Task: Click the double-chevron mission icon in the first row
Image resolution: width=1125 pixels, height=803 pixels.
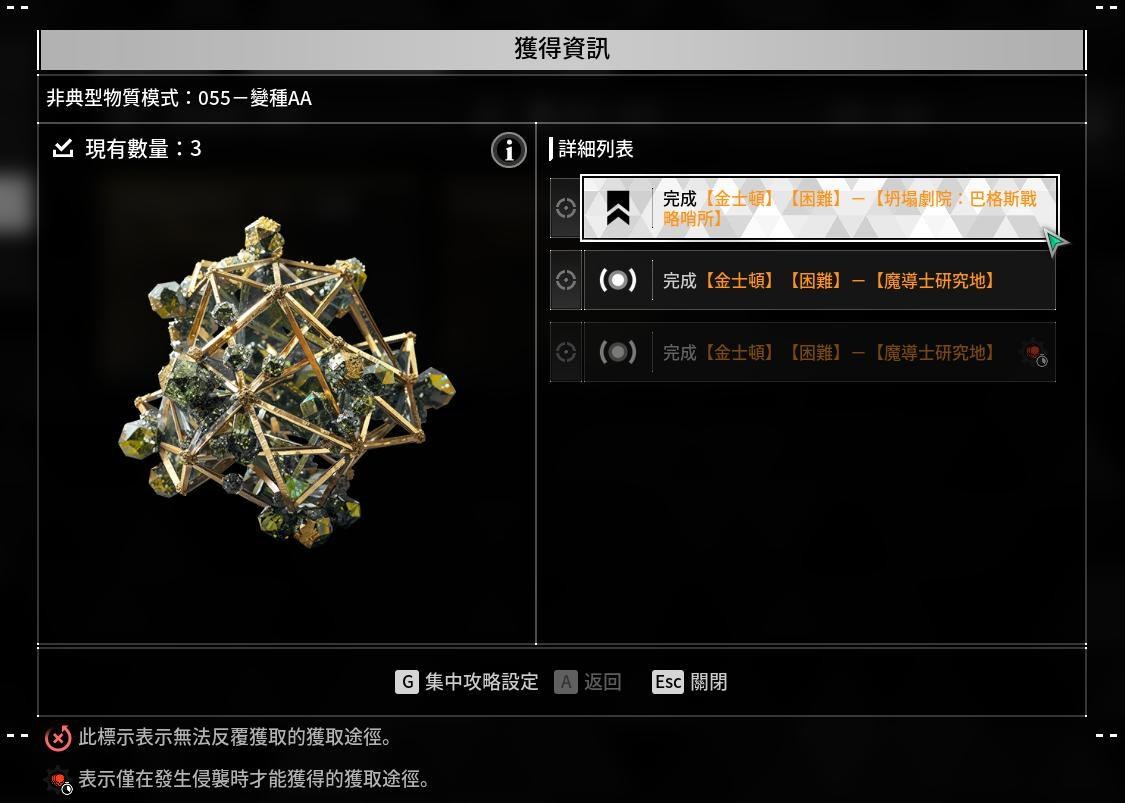Action: [618, 208]
